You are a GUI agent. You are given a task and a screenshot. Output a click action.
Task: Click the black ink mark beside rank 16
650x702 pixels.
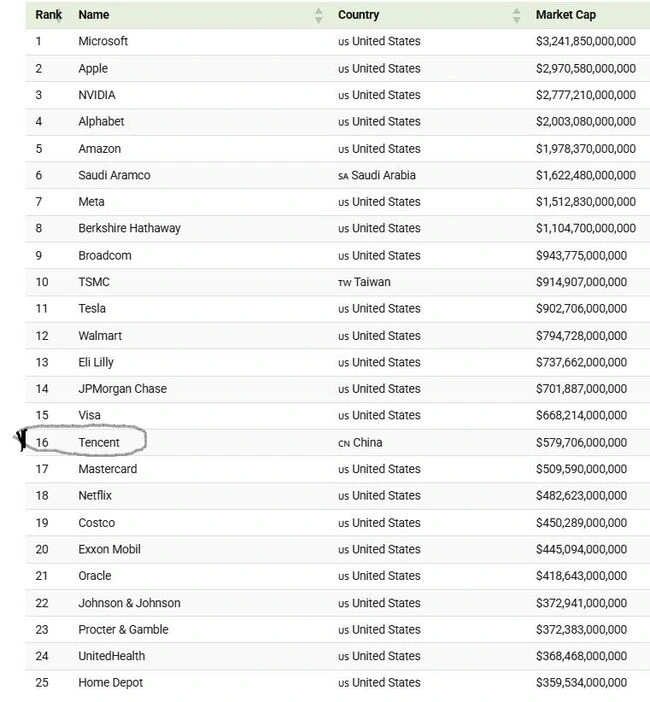(x=22, y=440)
